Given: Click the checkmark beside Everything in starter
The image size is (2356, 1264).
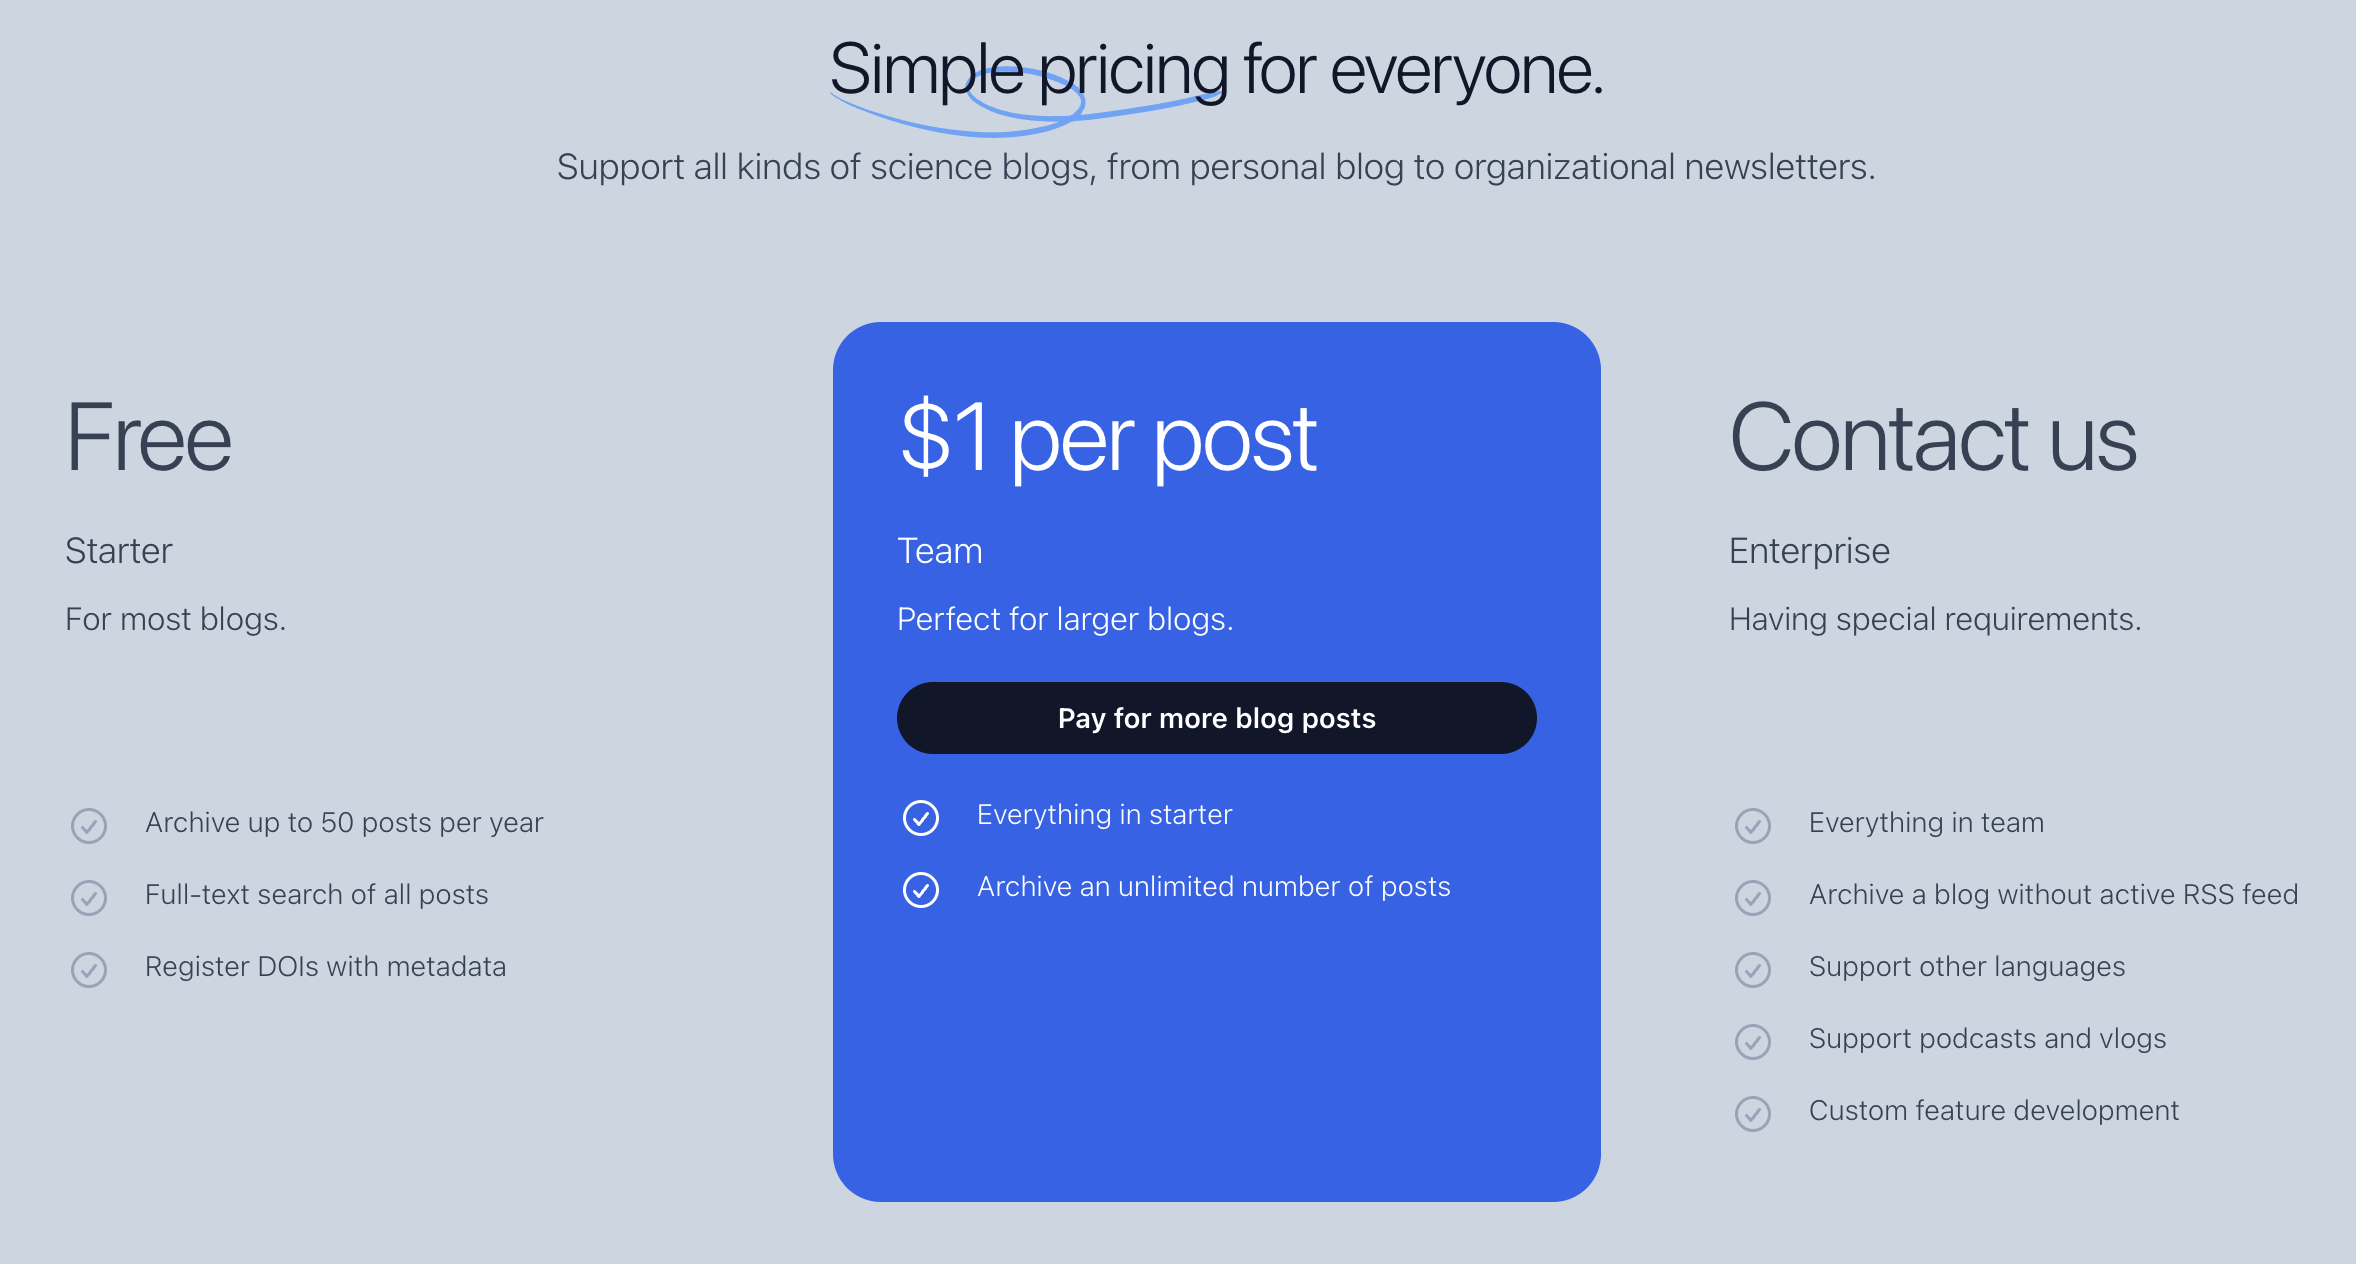Looking at the screenshot, I should click(921, 818).
